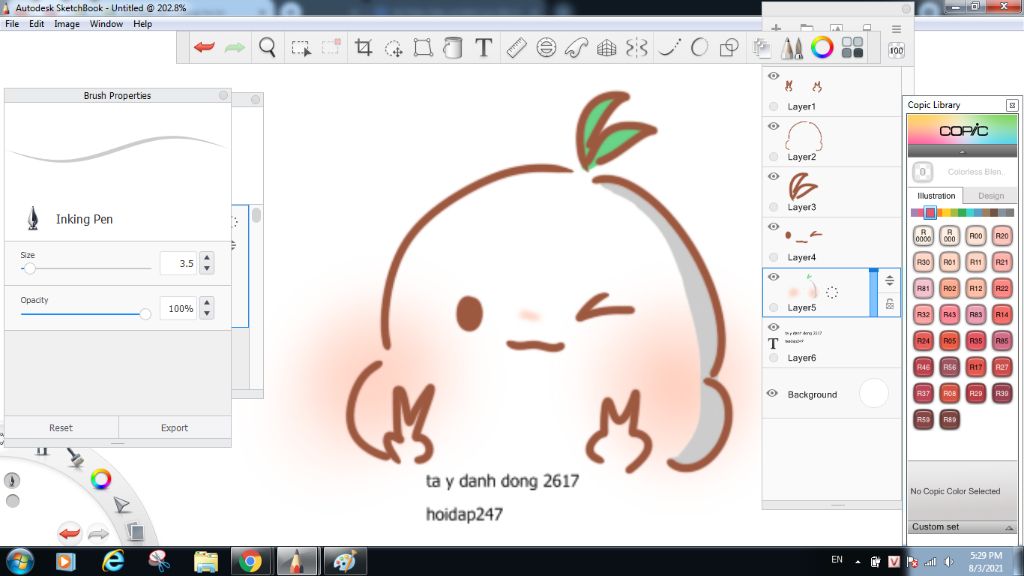The width and height of the screenshot is (1024, 576).
Task: Click the green Redo arrow in the top toolbar
Action: coord(234,47)
